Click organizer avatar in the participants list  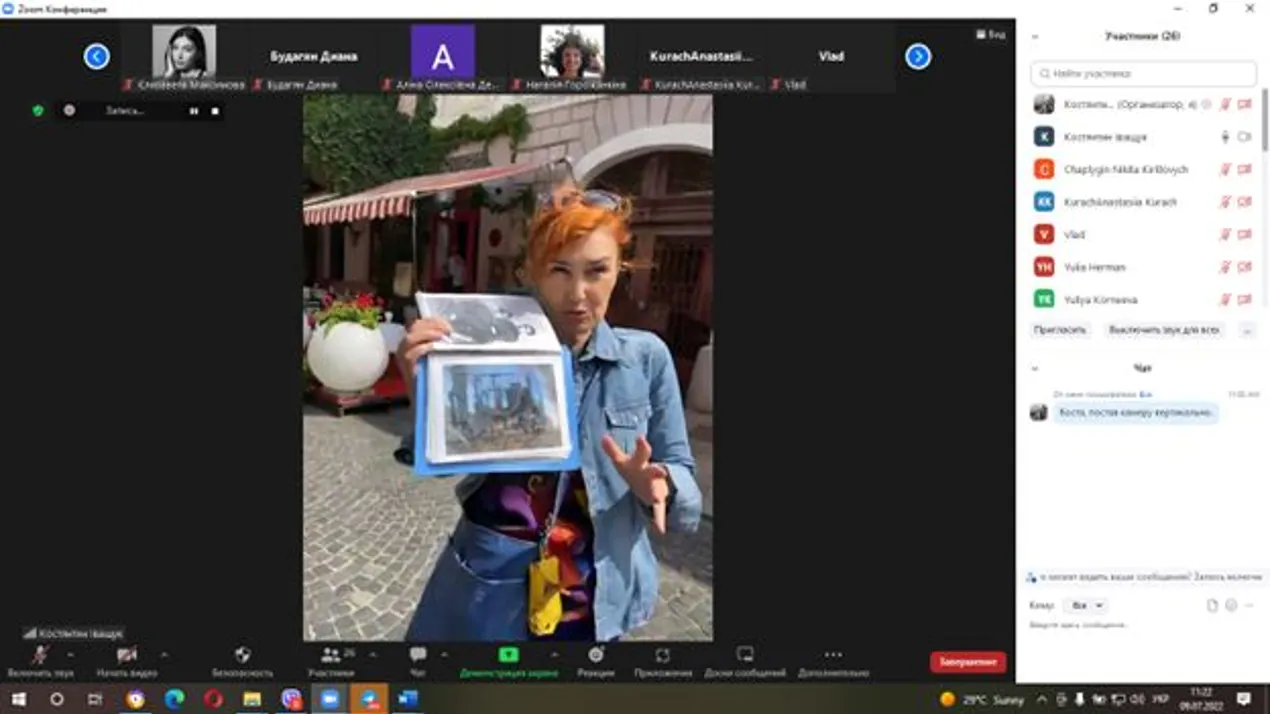point(1044,104)
